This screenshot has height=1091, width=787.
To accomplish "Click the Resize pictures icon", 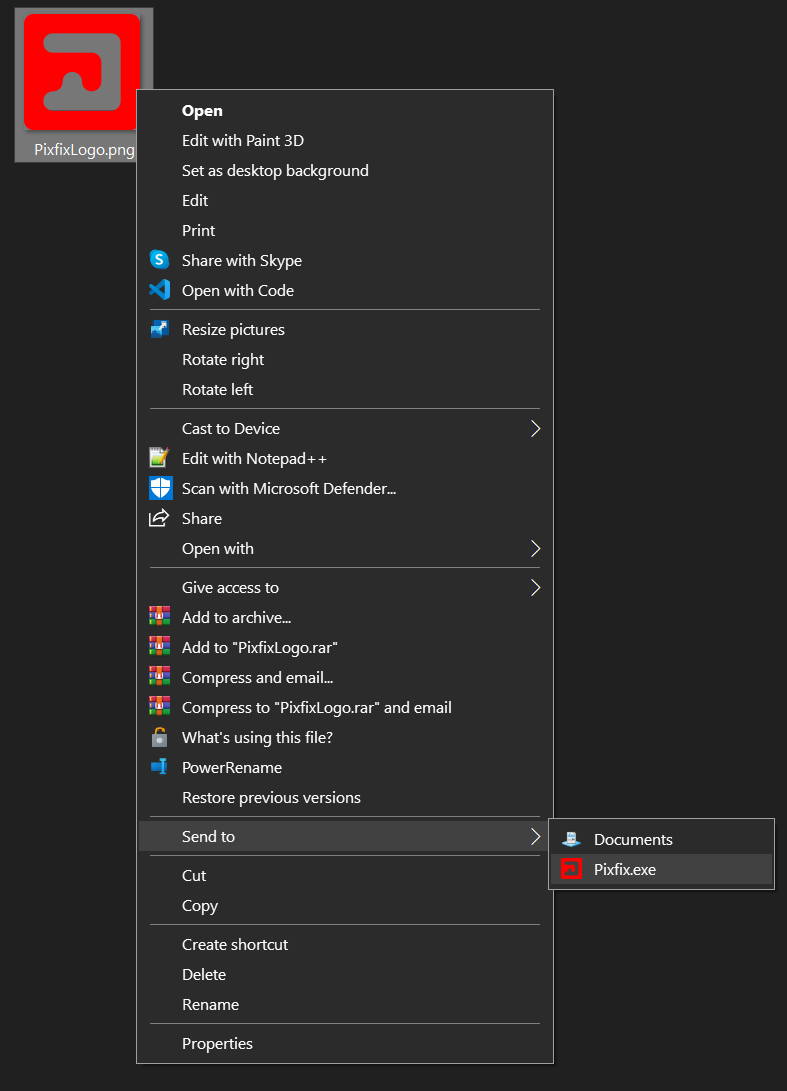I will click(159, 329).
